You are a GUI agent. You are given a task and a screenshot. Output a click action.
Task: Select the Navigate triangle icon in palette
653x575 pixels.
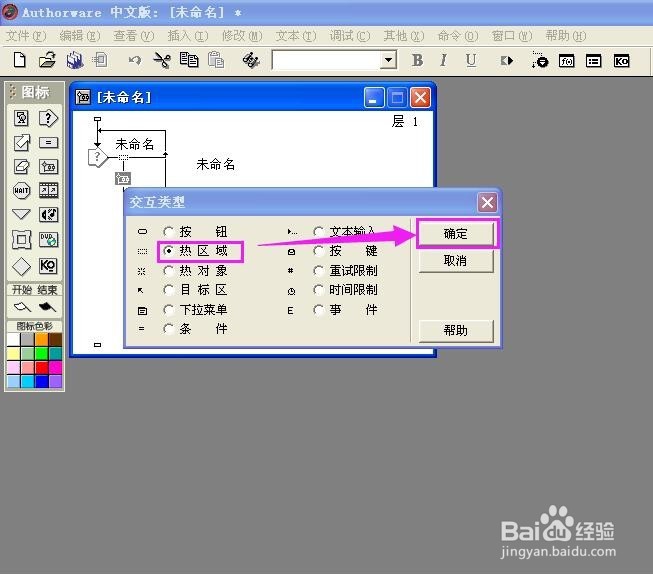(21, 214)
